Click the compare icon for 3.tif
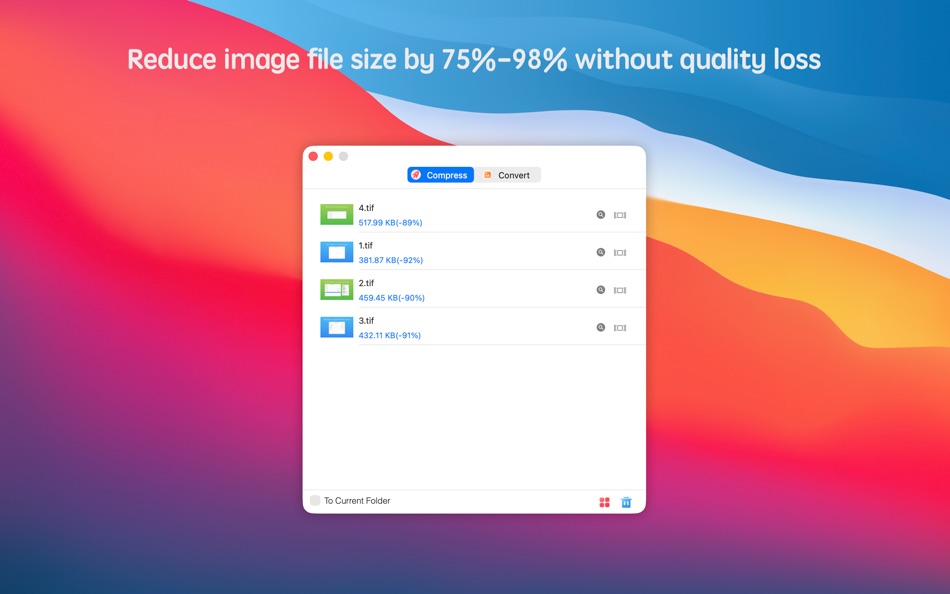 (621, 327)
